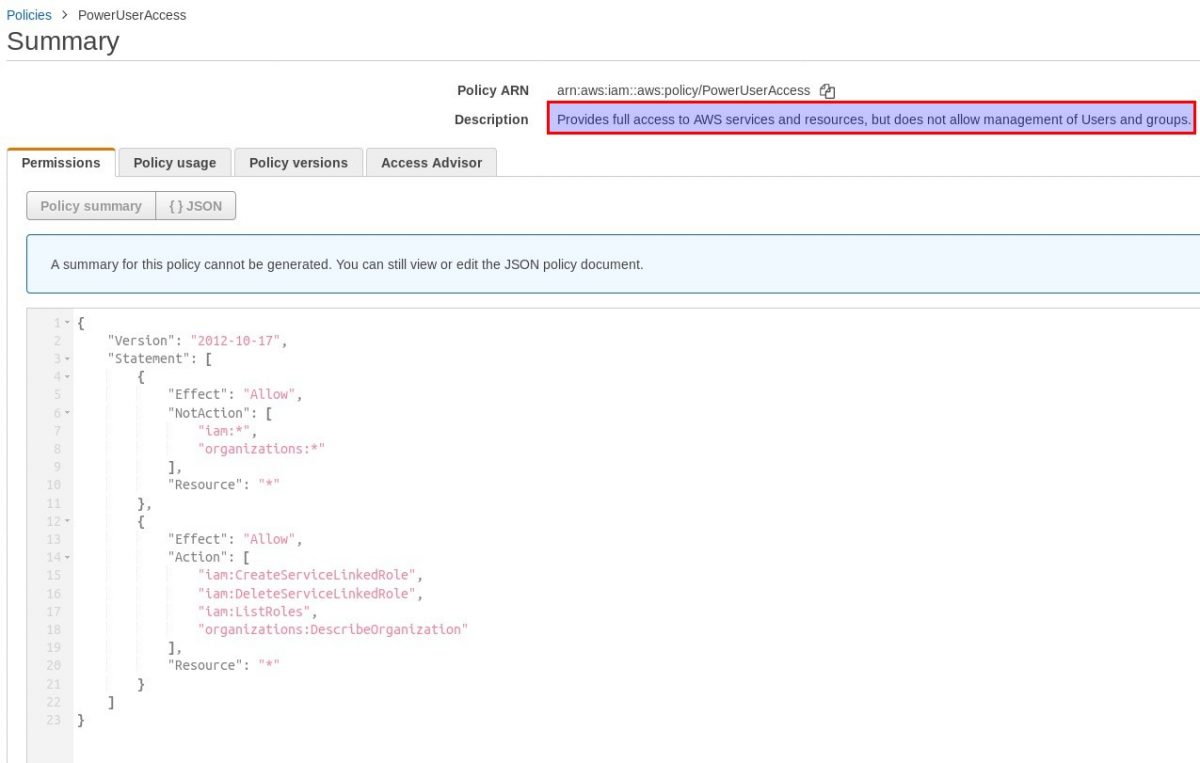Open the Policy usage tab
The image size is (1200, 763).
click(x=174, y=163)
